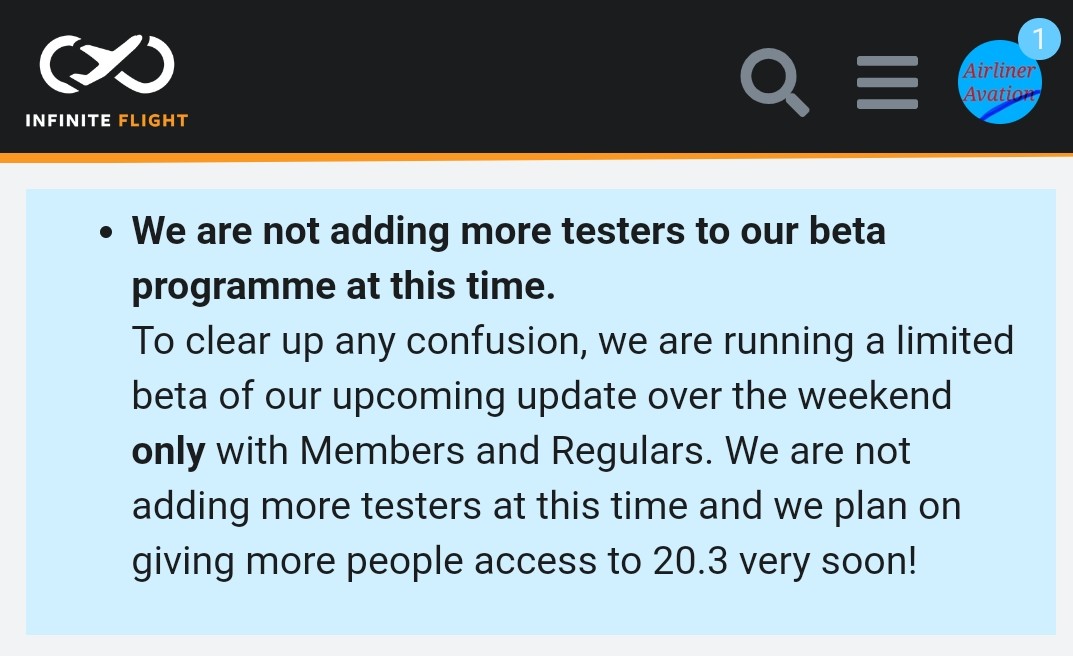The height and width of the screenshot is (656, 1073).
Task: Click the '20.3' version text
Action: [689, 561]
